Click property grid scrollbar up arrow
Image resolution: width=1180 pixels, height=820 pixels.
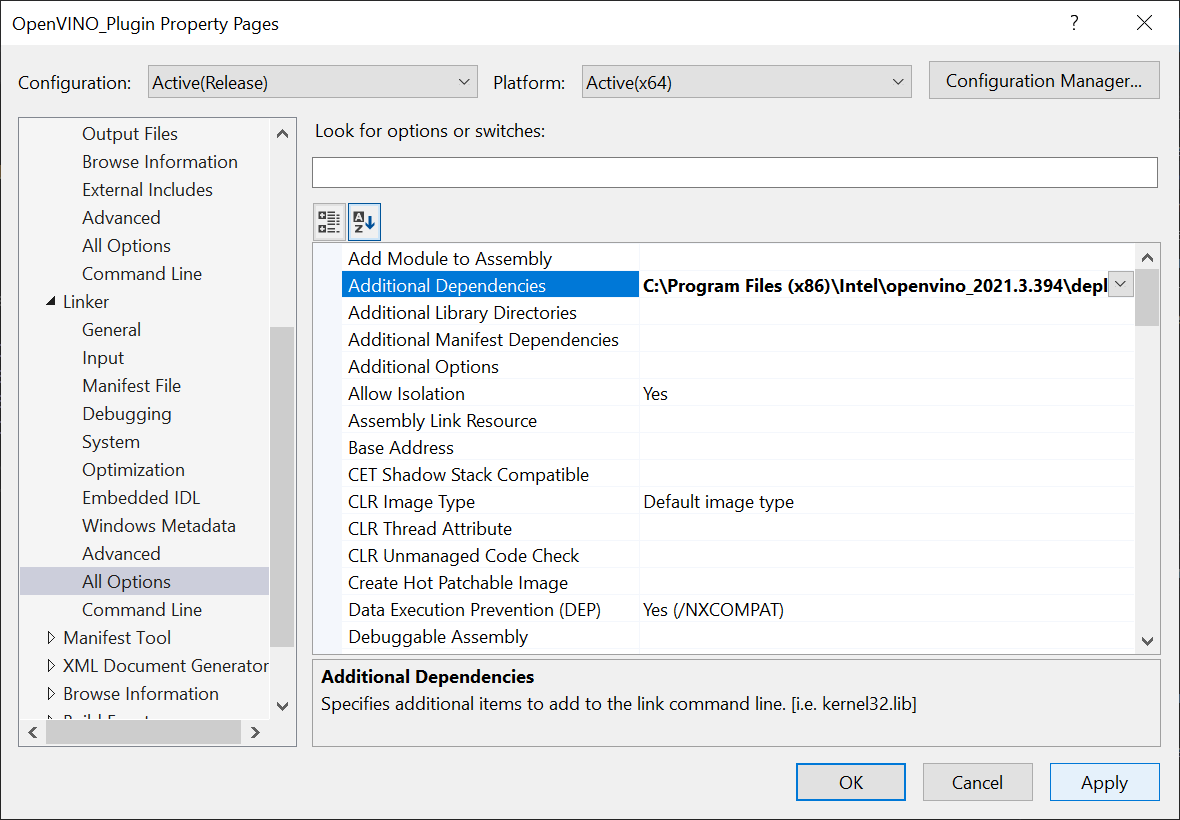point(1147,257)
